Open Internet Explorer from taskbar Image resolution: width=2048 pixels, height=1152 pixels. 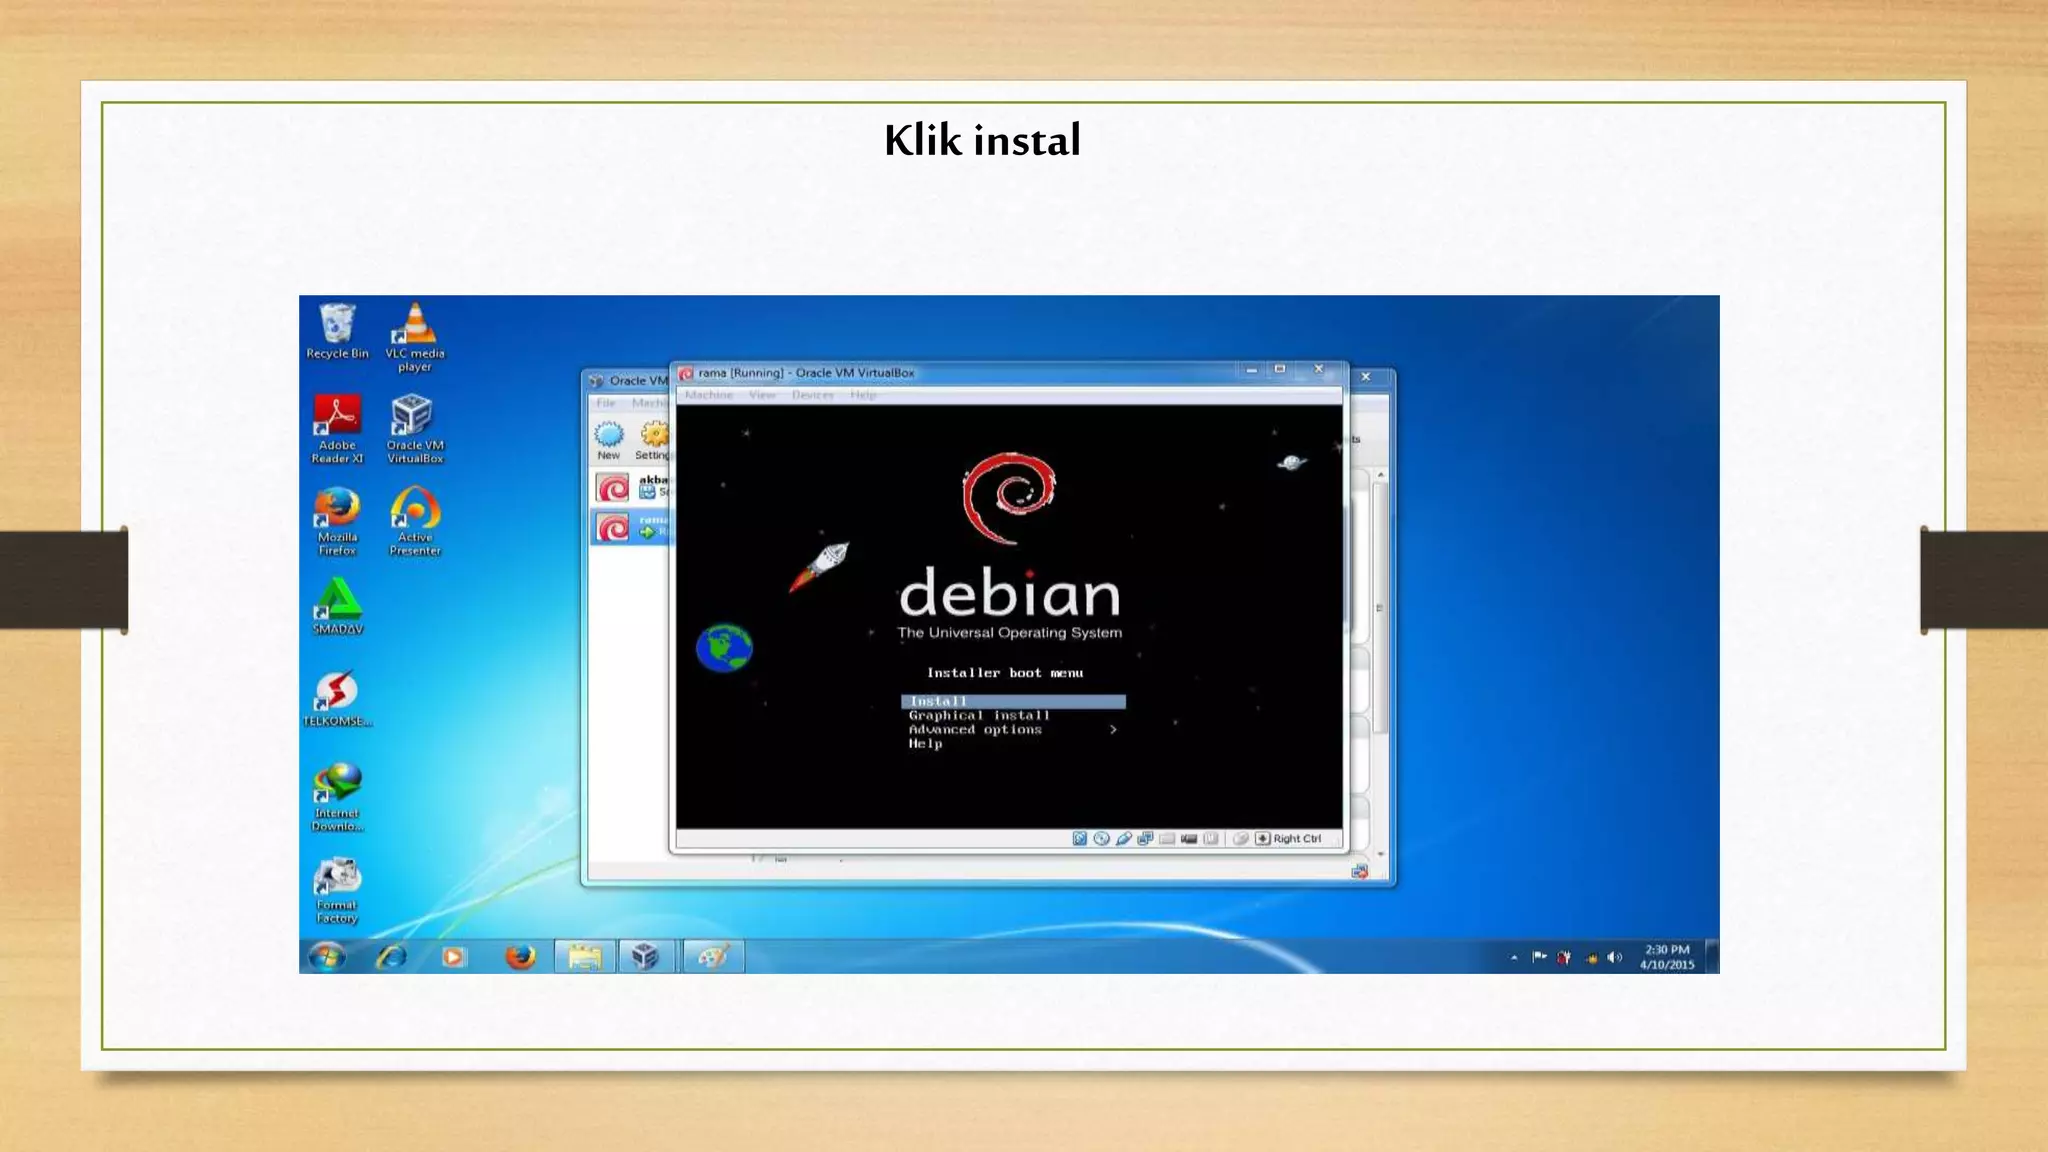(x=391, y=957)
